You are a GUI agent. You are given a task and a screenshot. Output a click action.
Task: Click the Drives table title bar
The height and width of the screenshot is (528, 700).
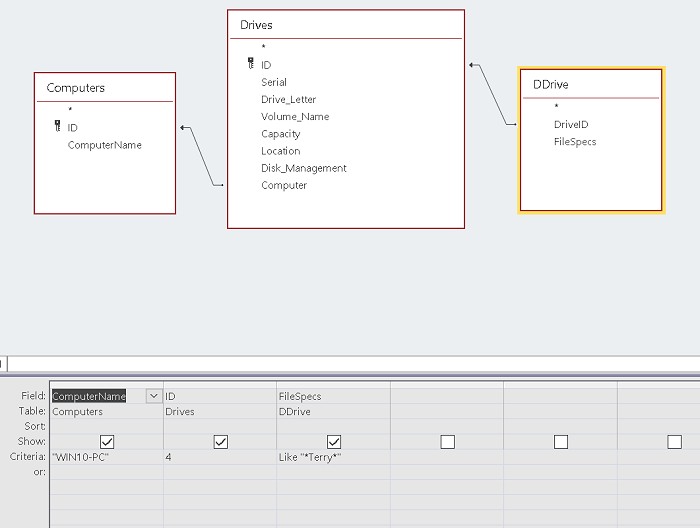tap(346, 24)
